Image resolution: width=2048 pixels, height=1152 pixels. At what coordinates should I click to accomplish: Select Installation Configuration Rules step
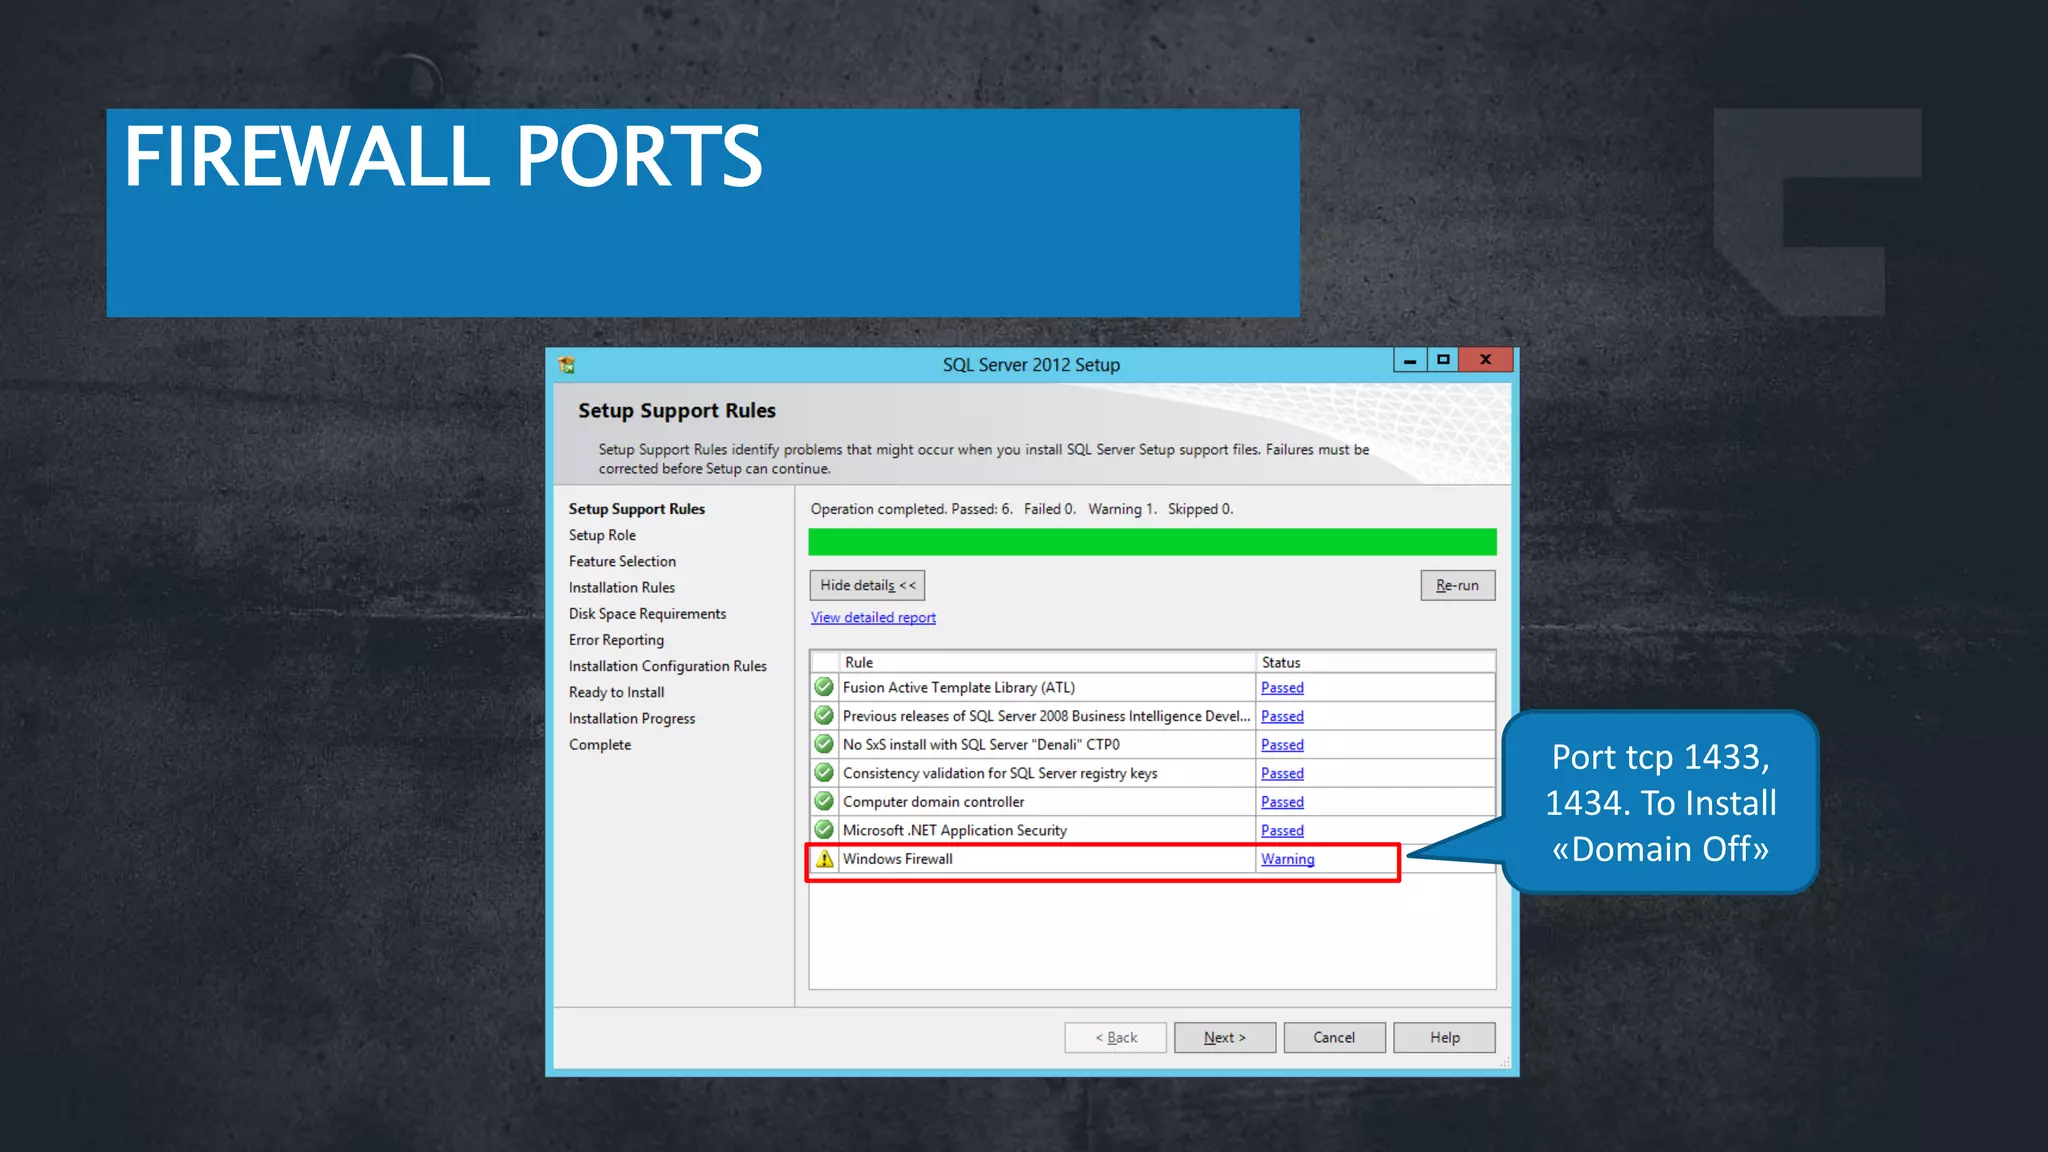coord(668,666)
